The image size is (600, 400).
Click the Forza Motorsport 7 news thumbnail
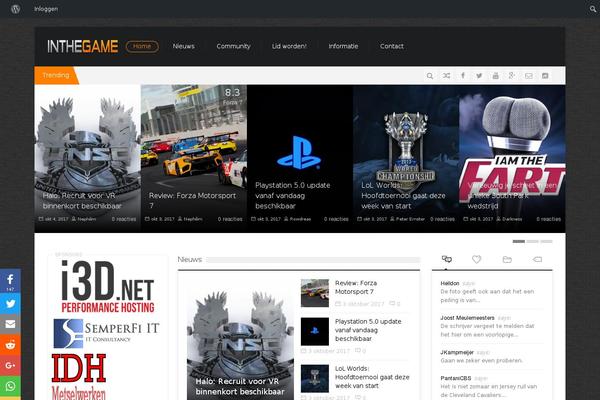315,293
